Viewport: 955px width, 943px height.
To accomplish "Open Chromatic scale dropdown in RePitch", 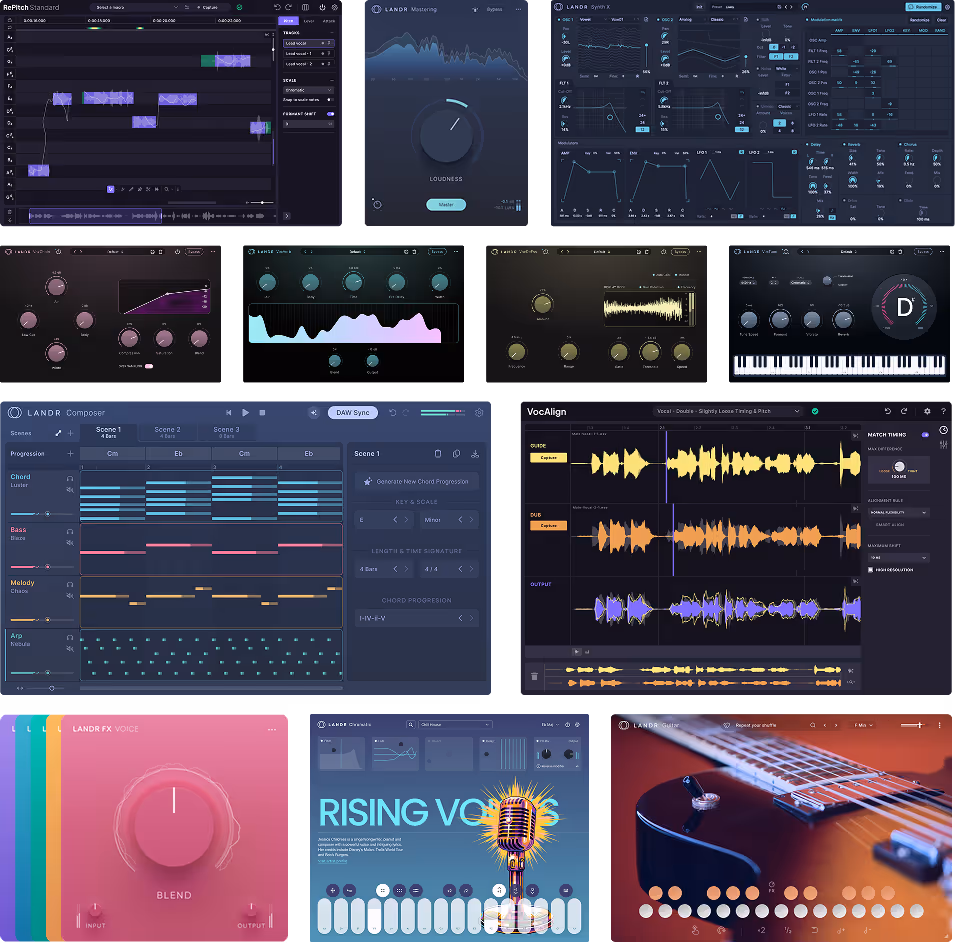I will click(x=308, y=90).
